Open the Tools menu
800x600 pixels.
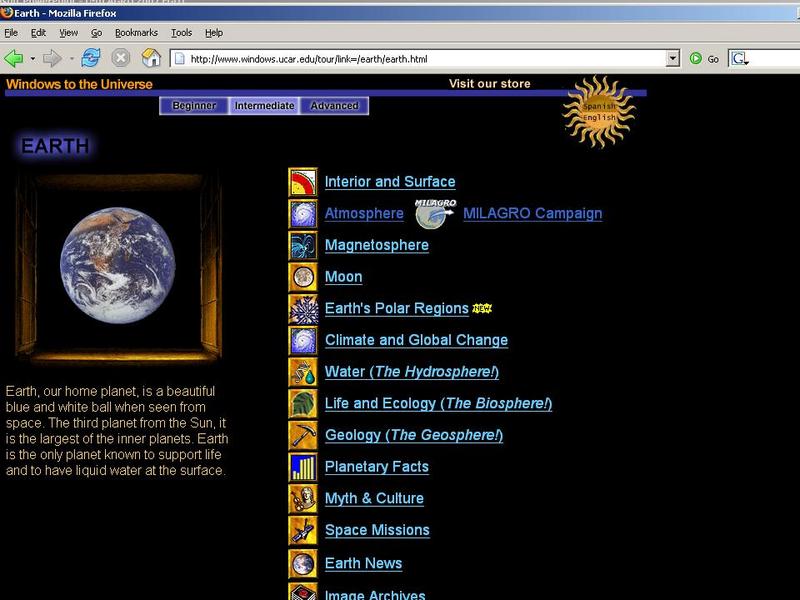point(182,33)
